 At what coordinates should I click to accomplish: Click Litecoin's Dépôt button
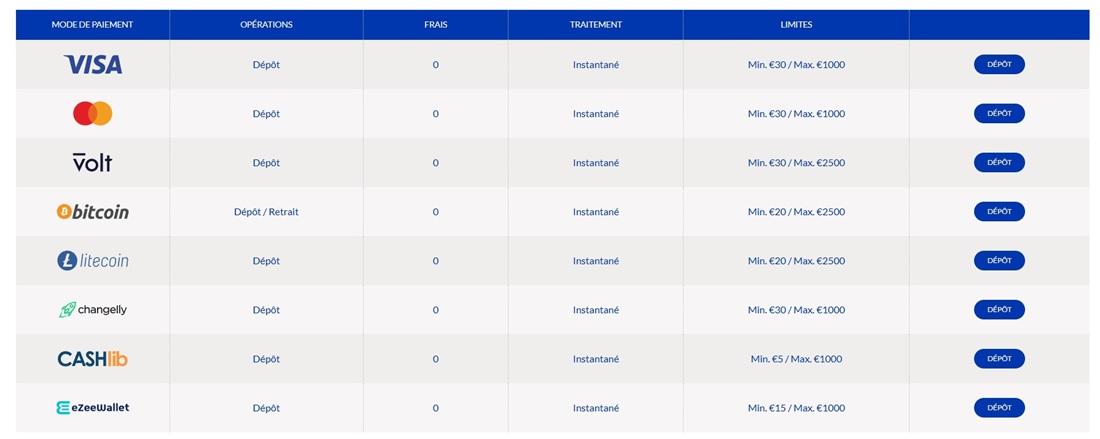[999, 260]
